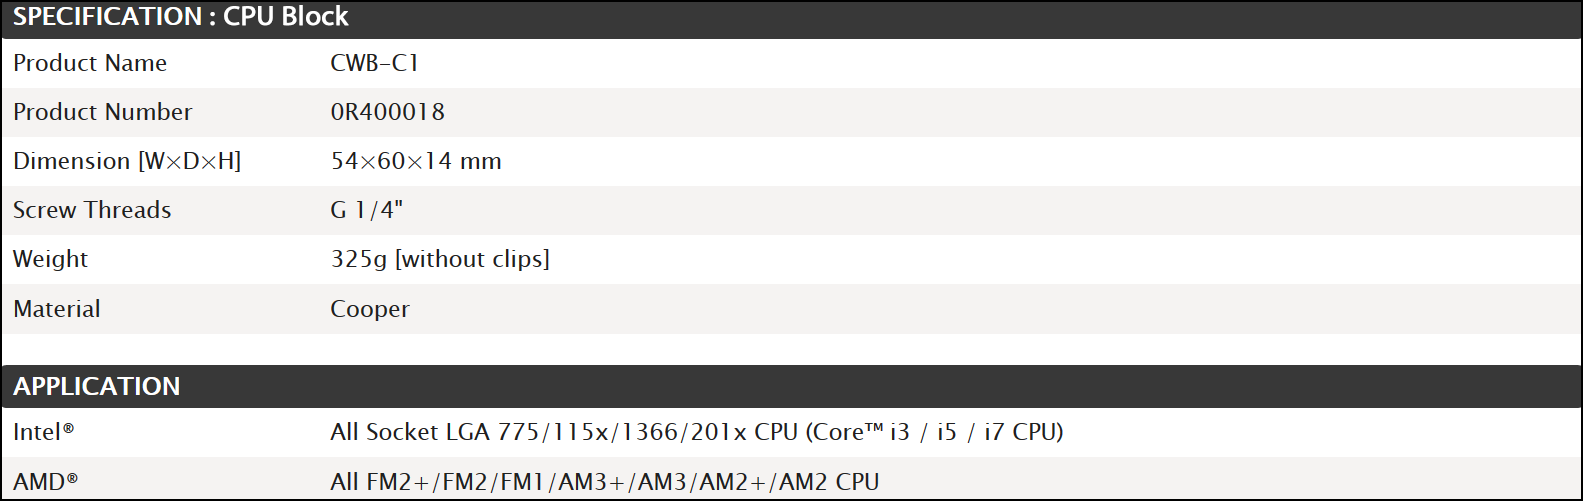The image size is (1583, 501).
Task: Click the CWB-C1 product name value
Action: coord(375,63)
